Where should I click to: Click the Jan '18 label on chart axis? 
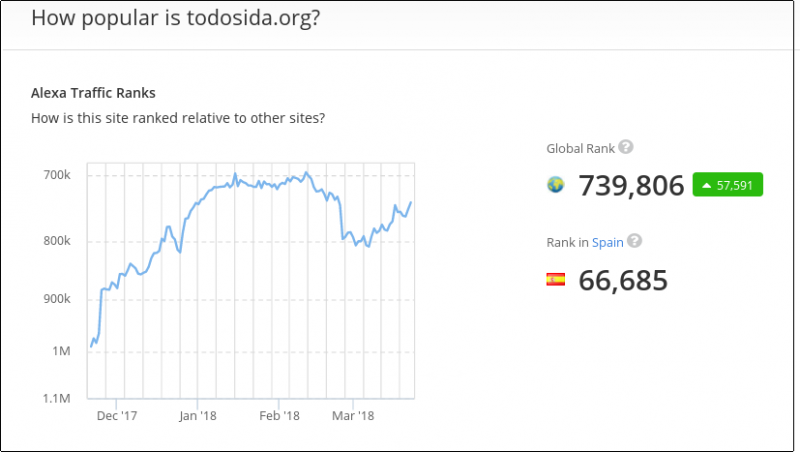tap(198, 415)
